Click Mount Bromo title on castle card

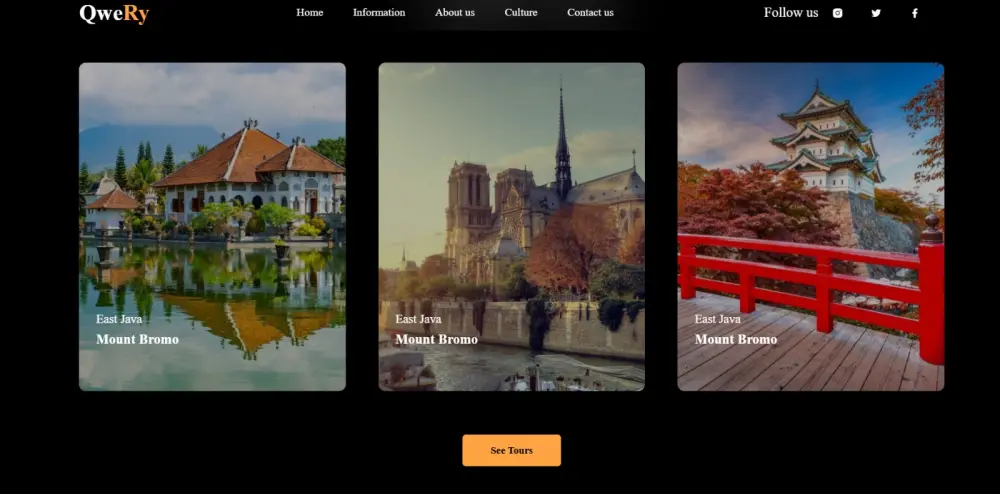[735, 339]
